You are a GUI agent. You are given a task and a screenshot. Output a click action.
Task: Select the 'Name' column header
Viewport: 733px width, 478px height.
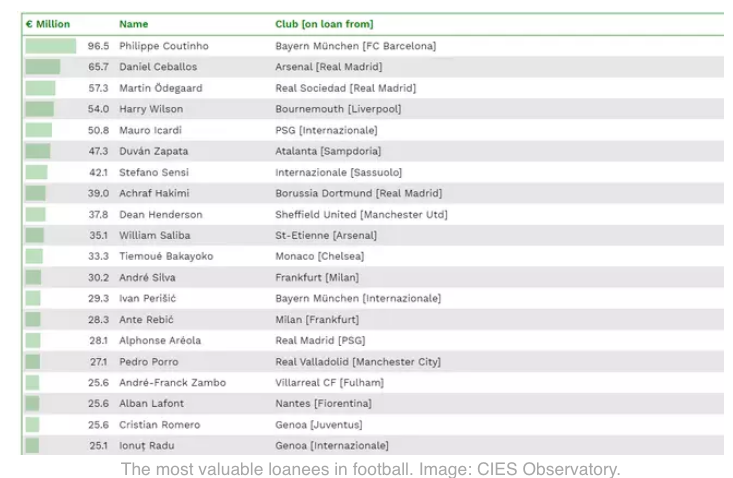(133, 24)
